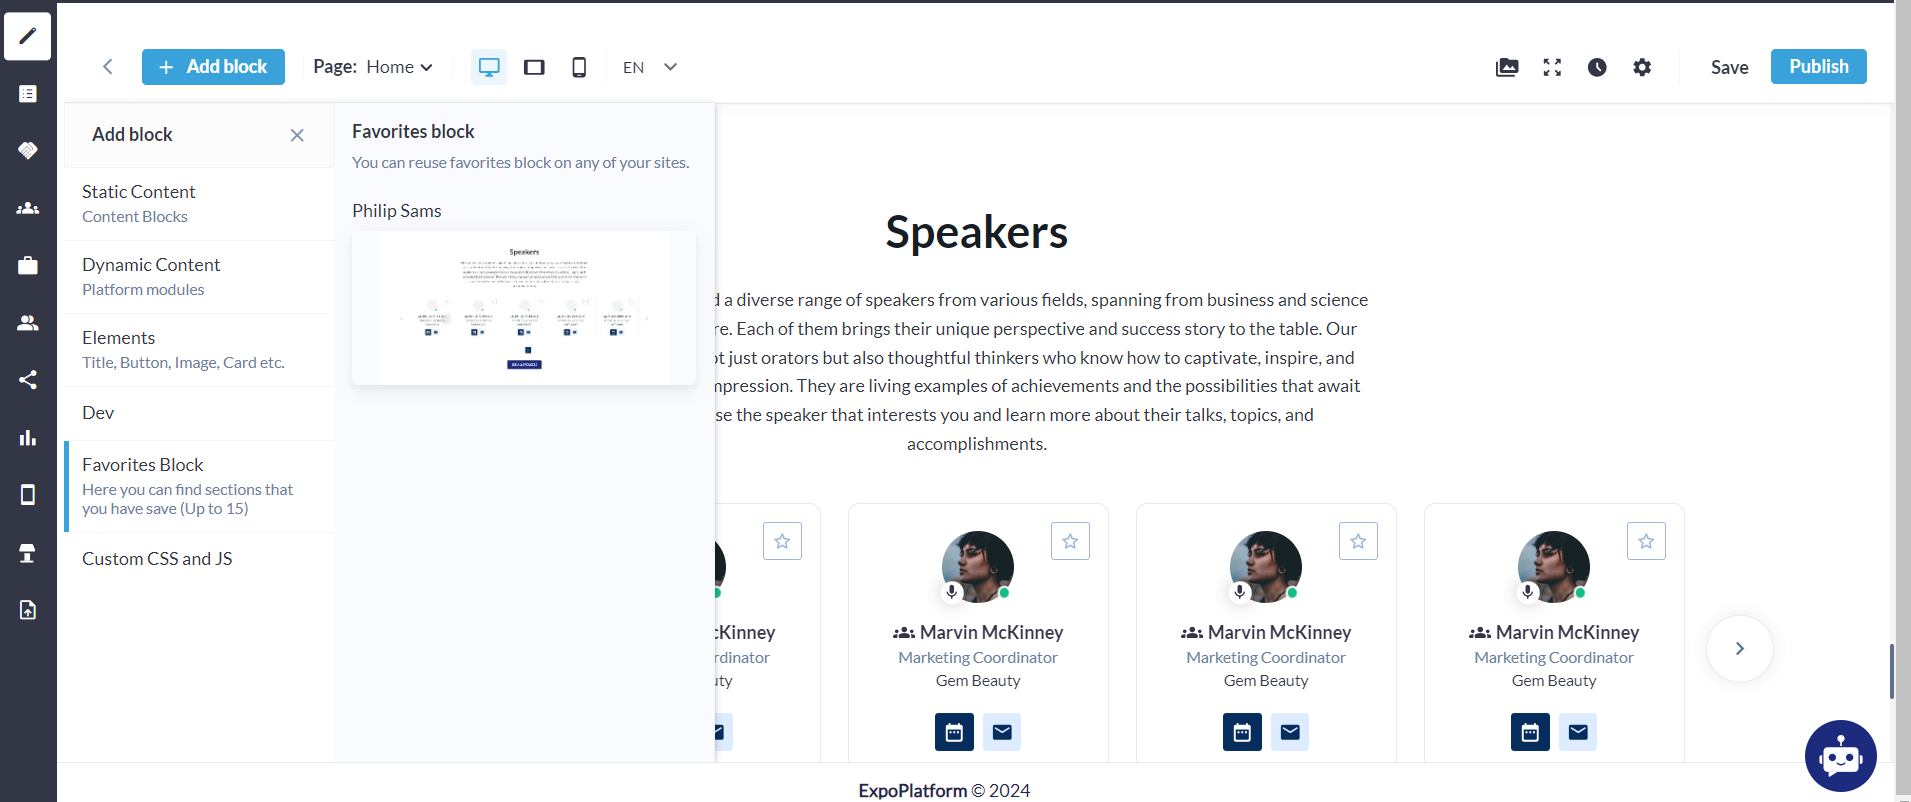Image resolution: width=1911 pixels, height=802 pixels.
Task: Advance speakers carousel with right arrow
Action: pyautogui.click(x=1740, y=648)
